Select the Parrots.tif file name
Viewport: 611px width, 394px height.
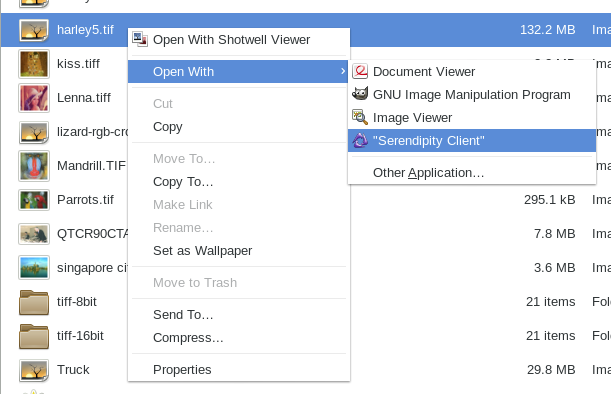coord(85,200)
